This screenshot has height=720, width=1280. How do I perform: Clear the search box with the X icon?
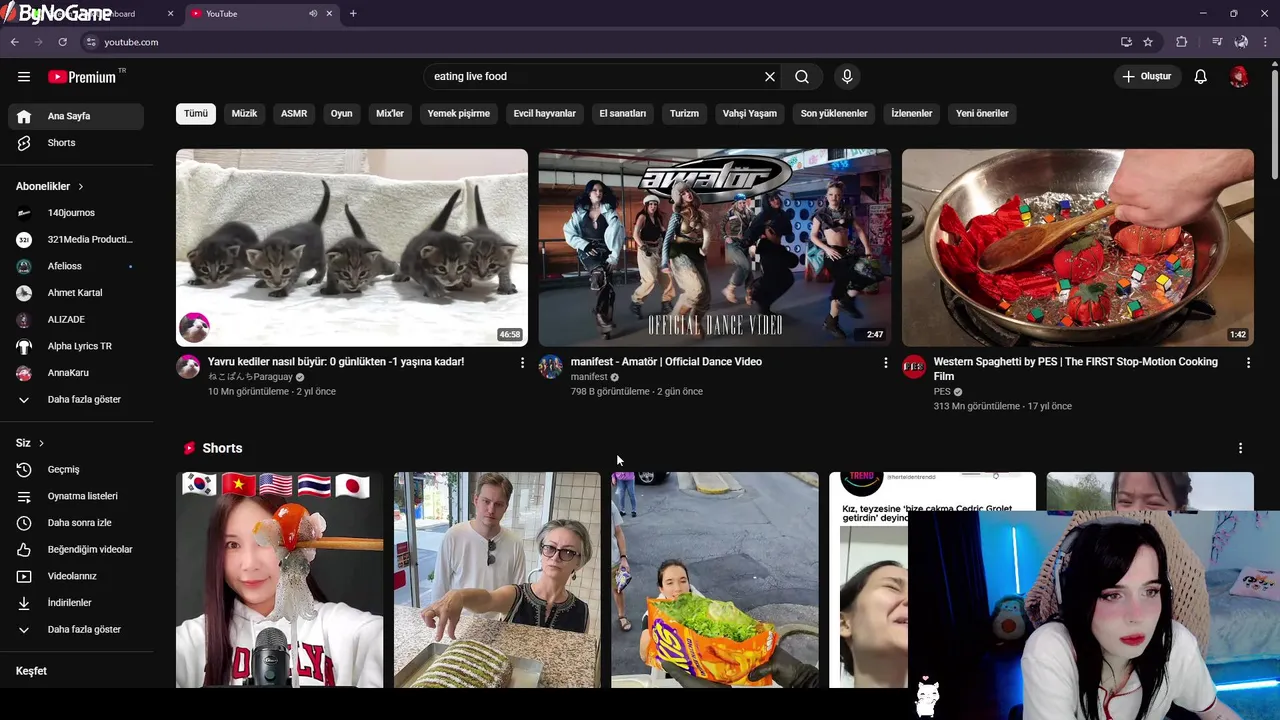tap(770, 77)
